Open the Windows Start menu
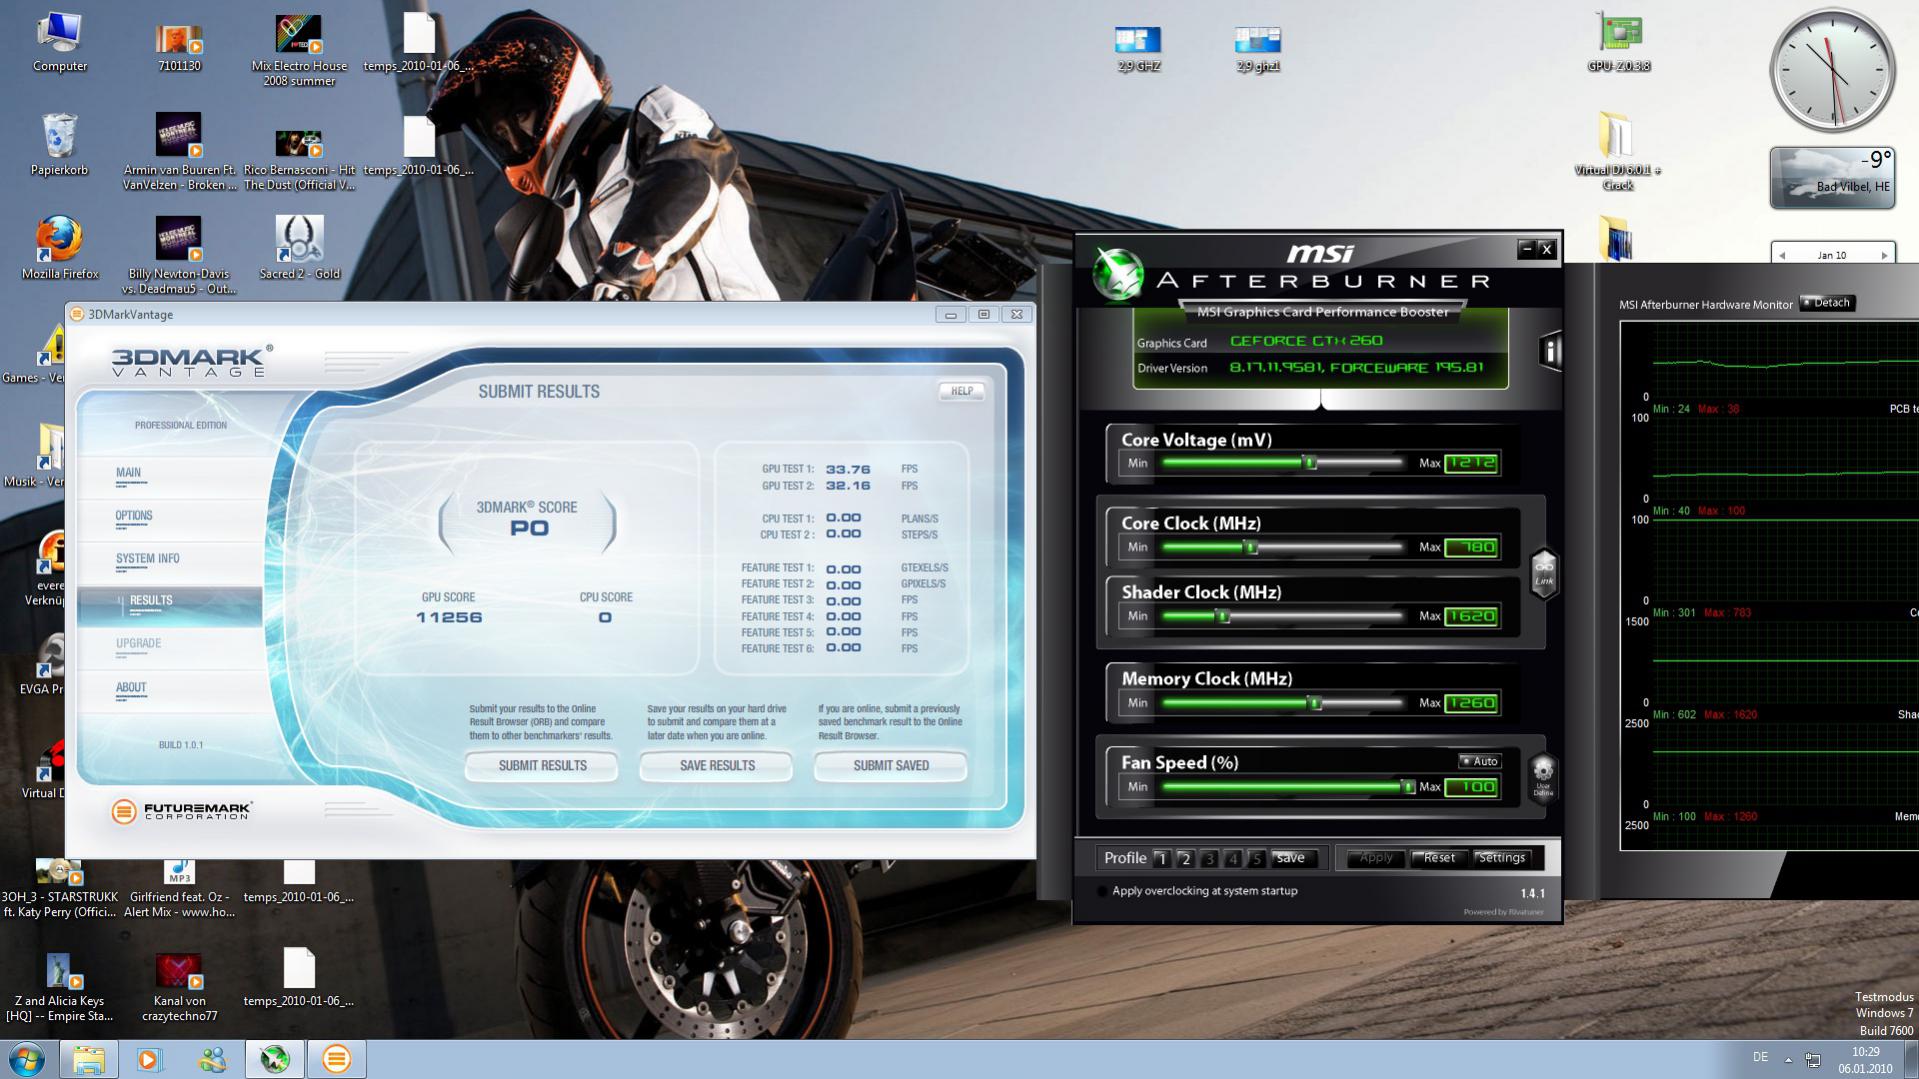The width and height of the screenshot is (1919, 1079). (x=27, y=1059)
